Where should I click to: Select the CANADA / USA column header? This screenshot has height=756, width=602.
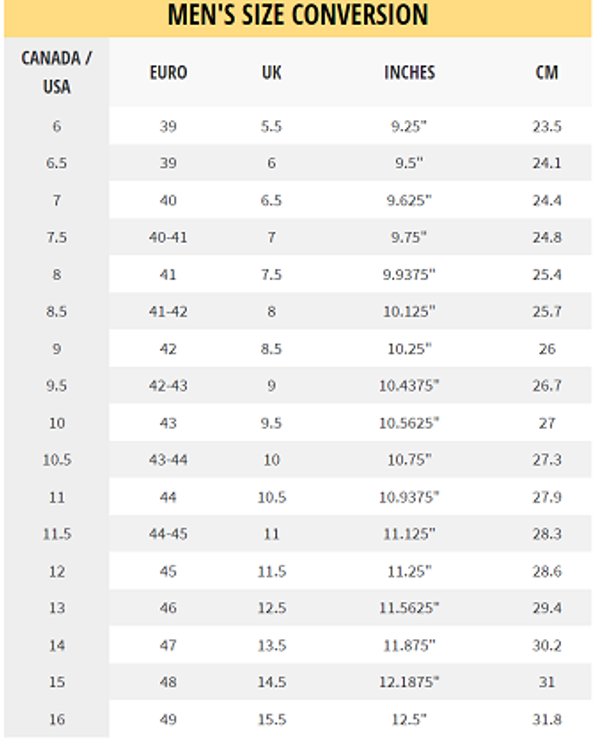56,72
